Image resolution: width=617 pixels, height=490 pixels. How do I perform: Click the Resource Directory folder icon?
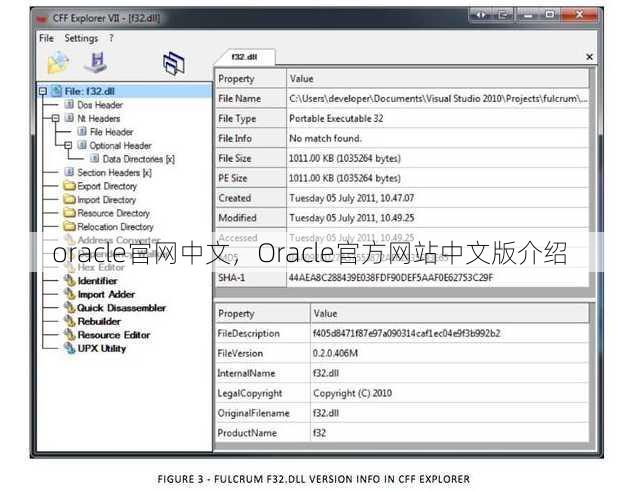[x=69, y=213]
